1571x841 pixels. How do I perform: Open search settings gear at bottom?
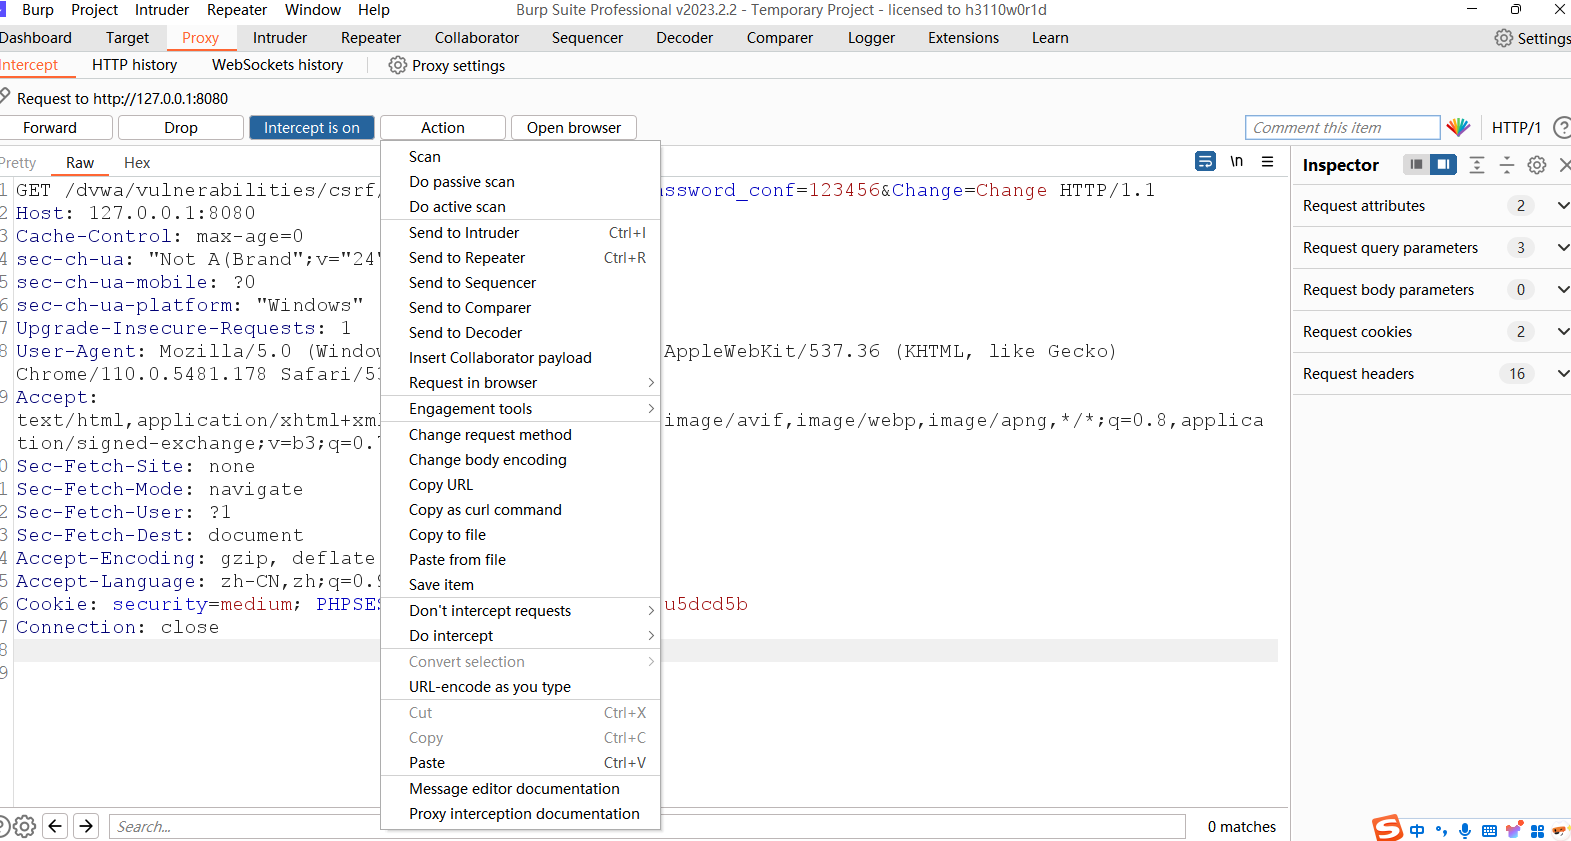pos(25,826)
